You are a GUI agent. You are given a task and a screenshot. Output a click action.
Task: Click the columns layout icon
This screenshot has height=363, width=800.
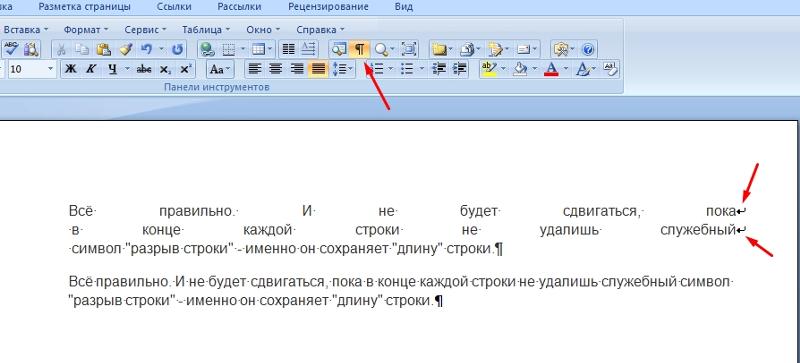(289, 49)
